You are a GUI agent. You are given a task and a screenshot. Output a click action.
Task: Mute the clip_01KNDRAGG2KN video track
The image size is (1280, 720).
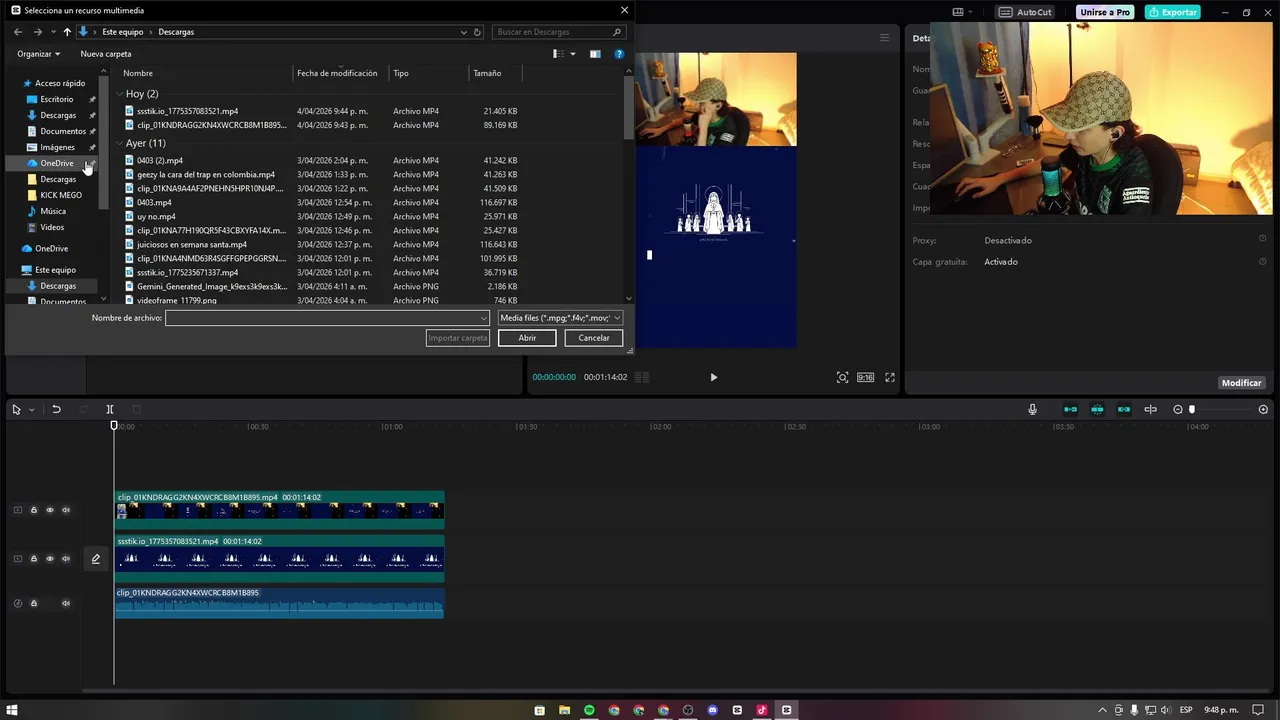pyautogui.click(x=66, y=510)
